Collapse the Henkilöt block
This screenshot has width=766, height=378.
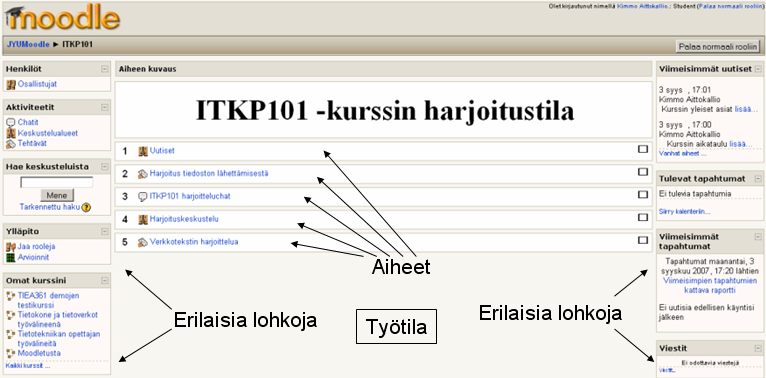coord(105,69)
